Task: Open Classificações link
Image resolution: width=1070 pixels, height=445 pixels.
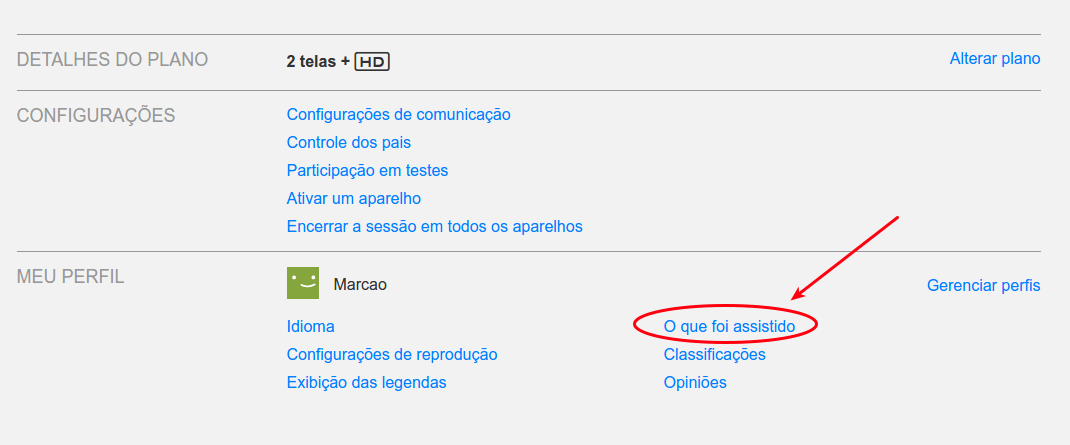Action: (714, 355)
